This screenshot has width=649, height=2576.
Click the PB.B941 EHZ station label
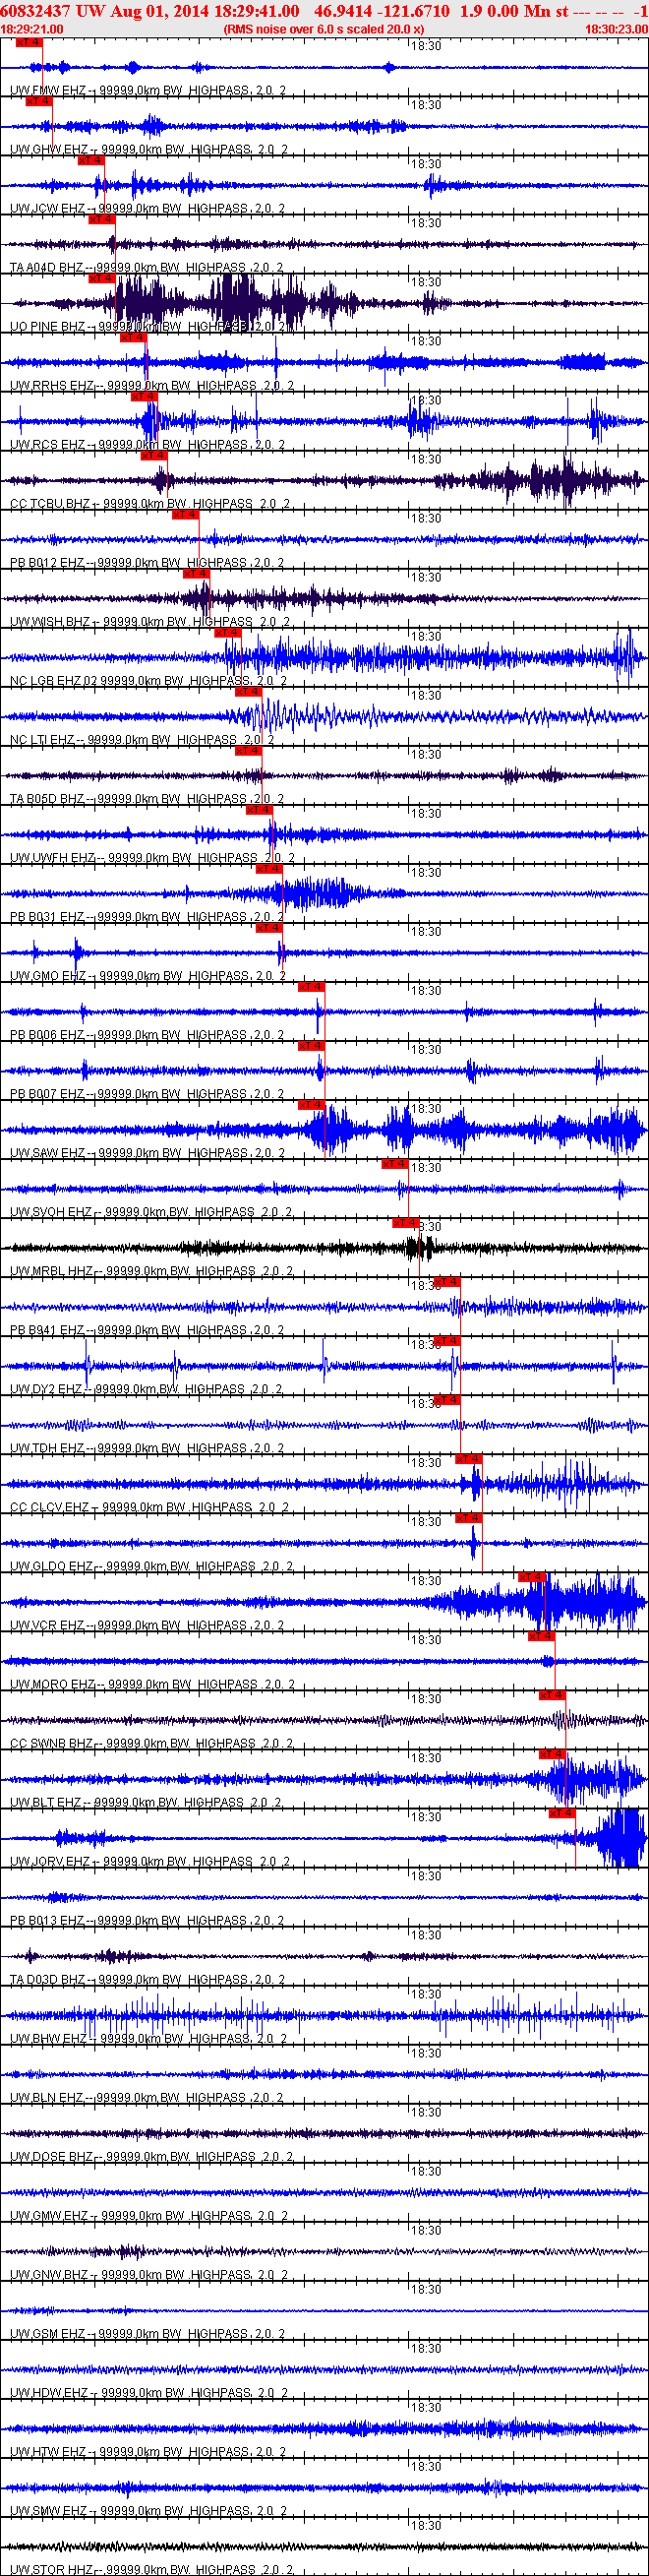(x=147, y=1330)
